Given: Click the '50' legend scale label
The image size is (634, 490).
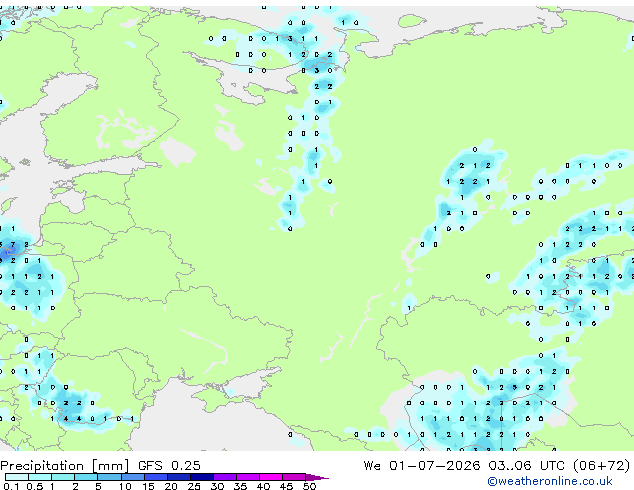Looking at the screenshot, I should [x=309, y=486].
